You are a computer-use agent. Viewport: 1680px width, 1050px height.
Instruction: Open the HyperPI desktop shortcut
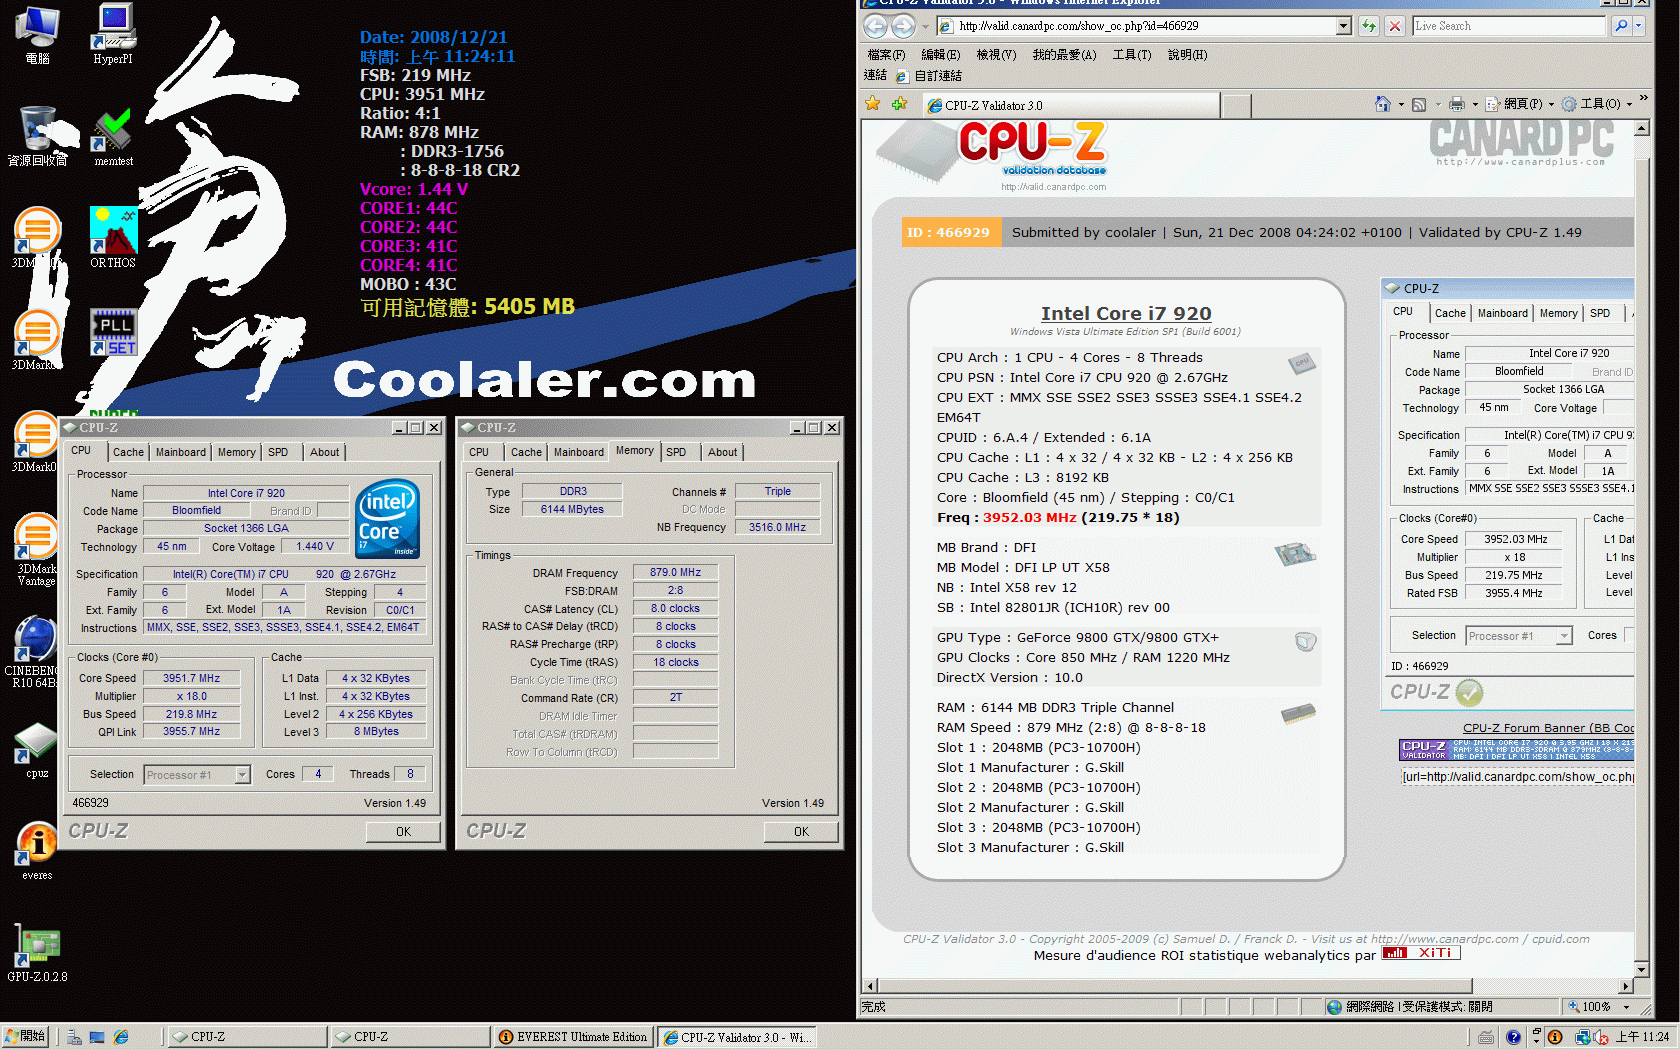tap(113, 33)
